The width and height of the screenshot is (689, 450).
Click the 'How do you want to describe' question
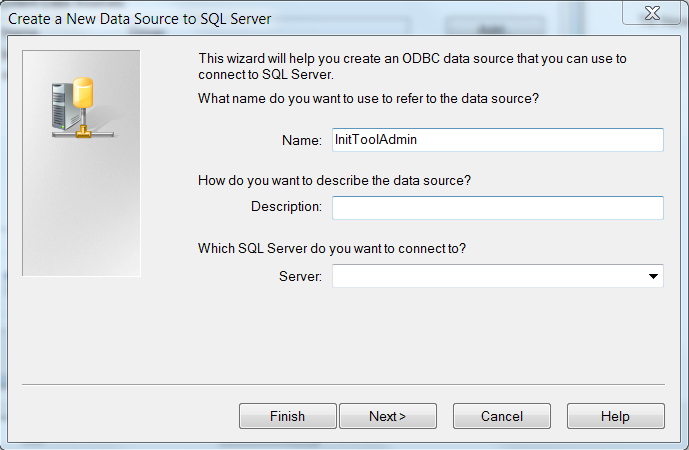pyautogui.click(x=334, y=180)
